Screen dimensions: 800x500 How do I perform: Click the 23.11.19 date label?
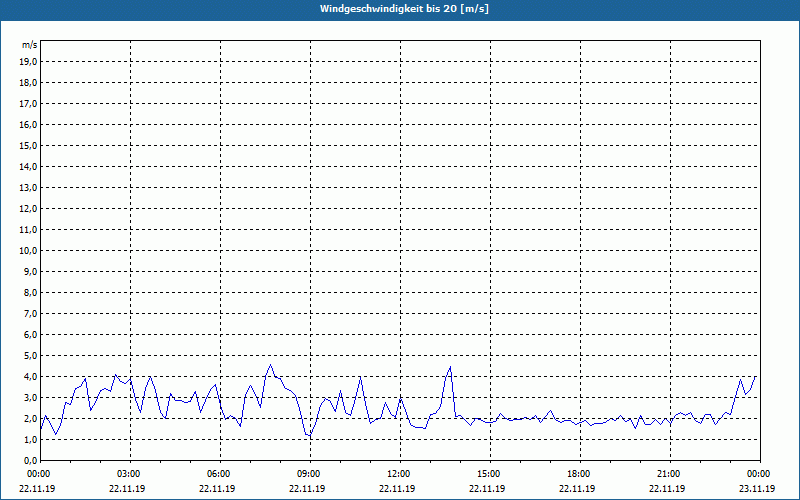(757, 488)
